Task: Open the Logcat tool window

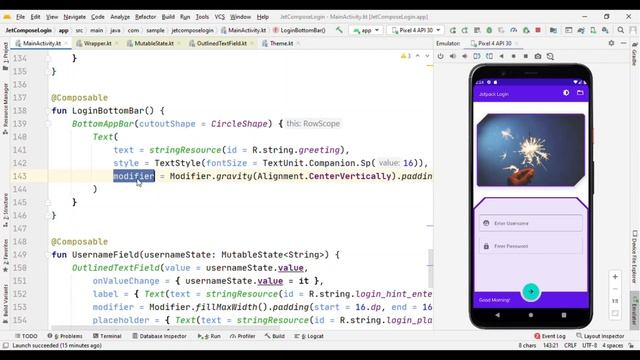Action: [x=309, y=336]
